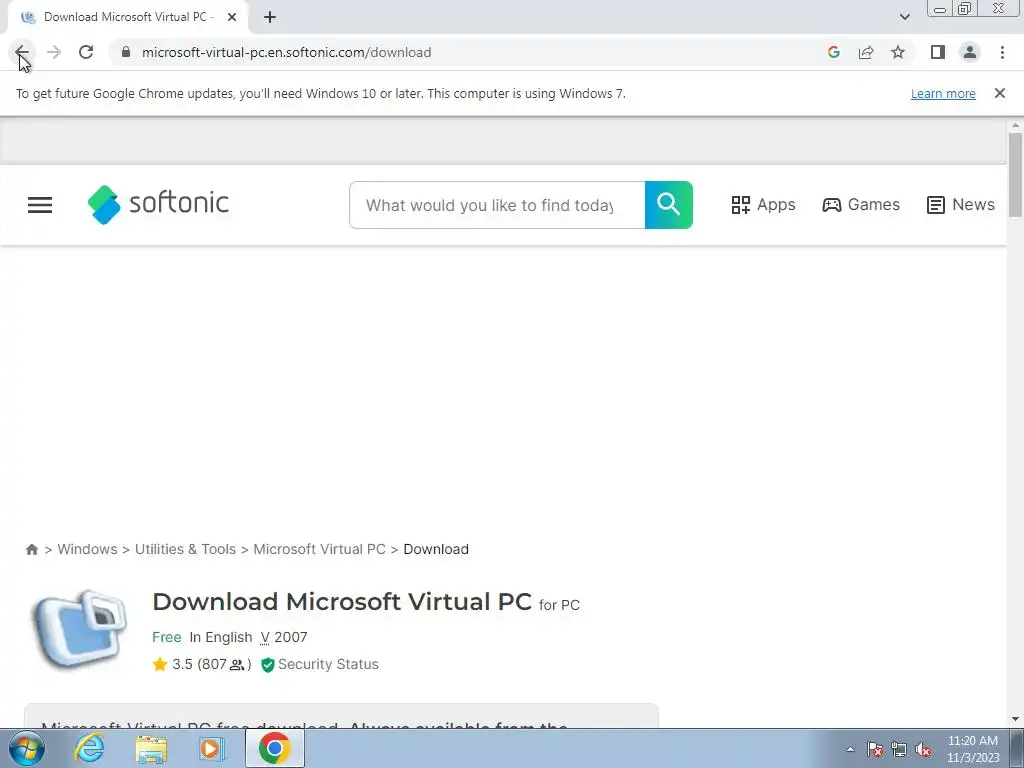The width and height of the screenshot is (1024, 768).
Task: Click the Google icon in address bar
Action: click(833, 52)
